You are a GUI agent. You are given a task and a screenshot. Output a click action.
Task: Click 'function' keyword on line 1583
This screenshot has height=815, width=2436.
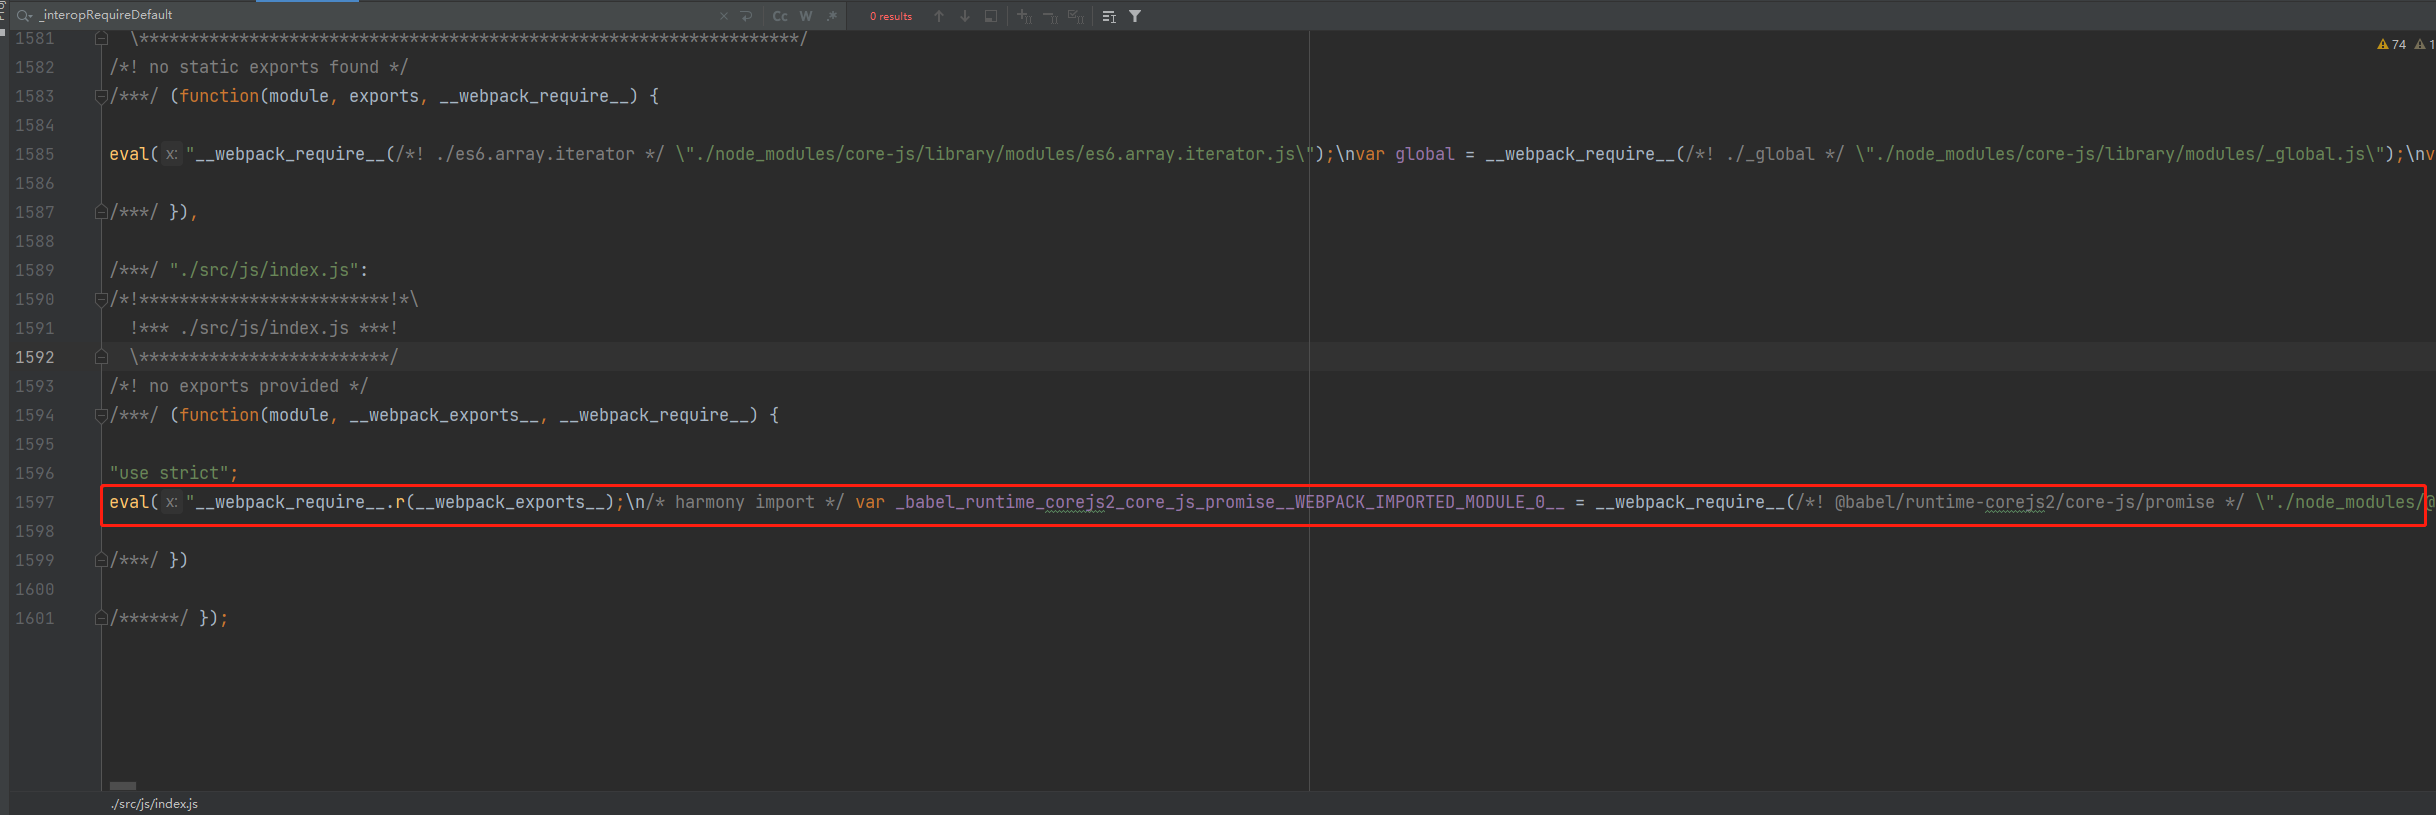pyautogui.click(x=219, y=96)
